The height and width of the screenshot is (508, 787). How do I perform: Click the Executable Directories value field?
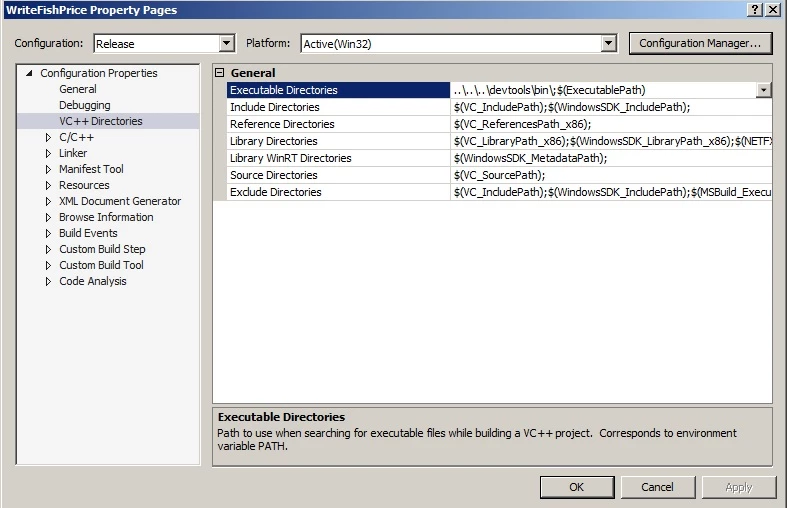click(x=603, y=90)
